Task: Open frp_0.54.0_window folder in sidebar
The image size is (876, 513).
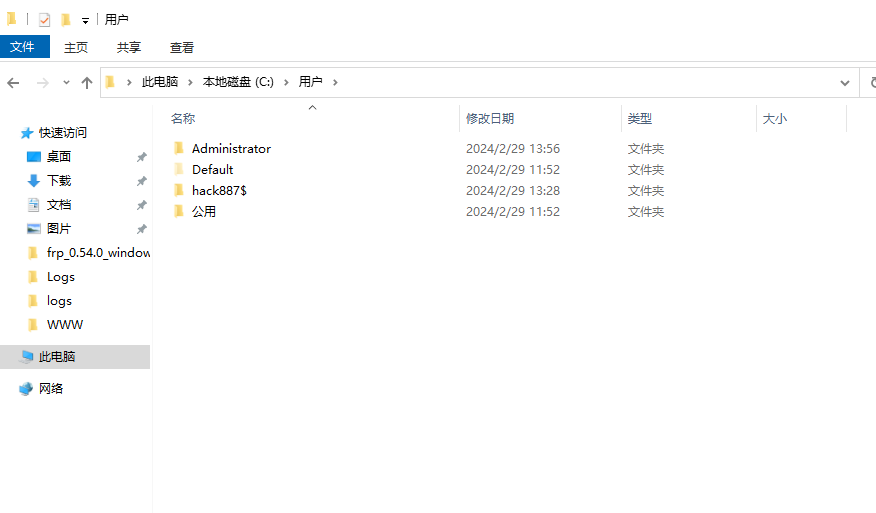Action: pyautogui.click(x=98, y=253)
